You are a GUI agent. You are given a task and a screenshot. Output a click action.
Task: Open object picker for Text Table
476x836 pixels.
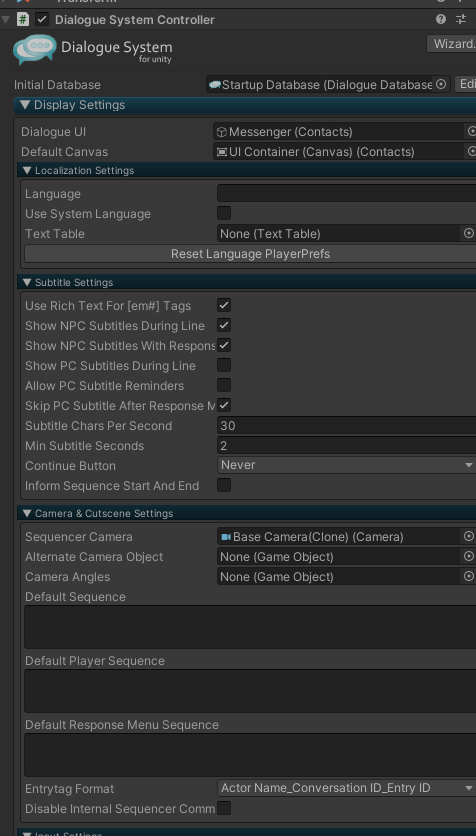pos(469,234)
